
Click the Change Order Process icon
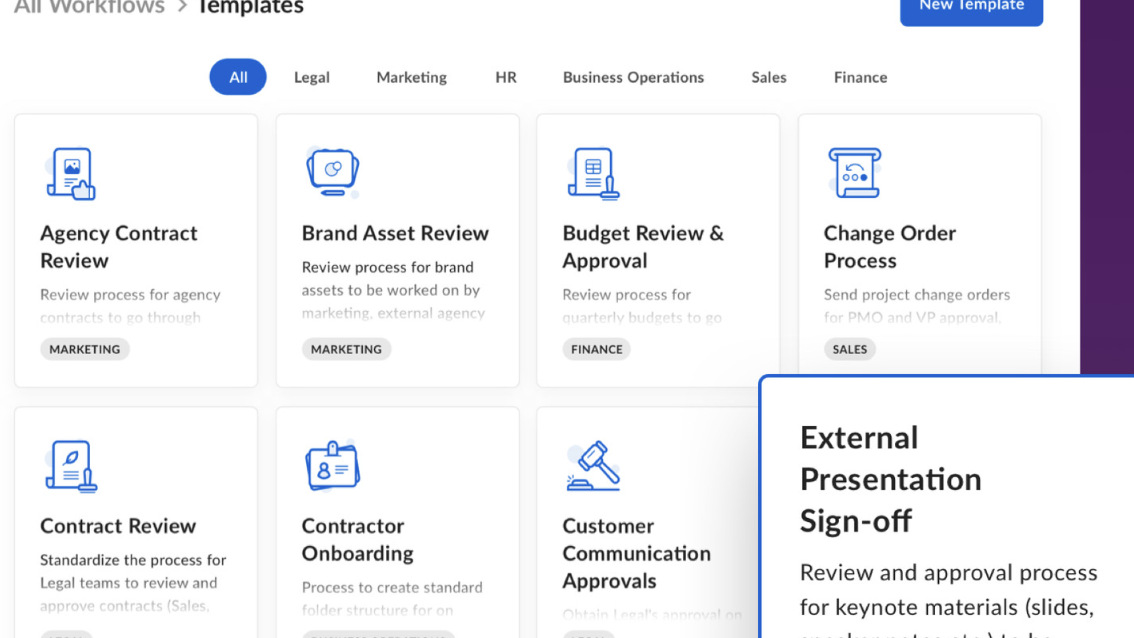(854, 172)
